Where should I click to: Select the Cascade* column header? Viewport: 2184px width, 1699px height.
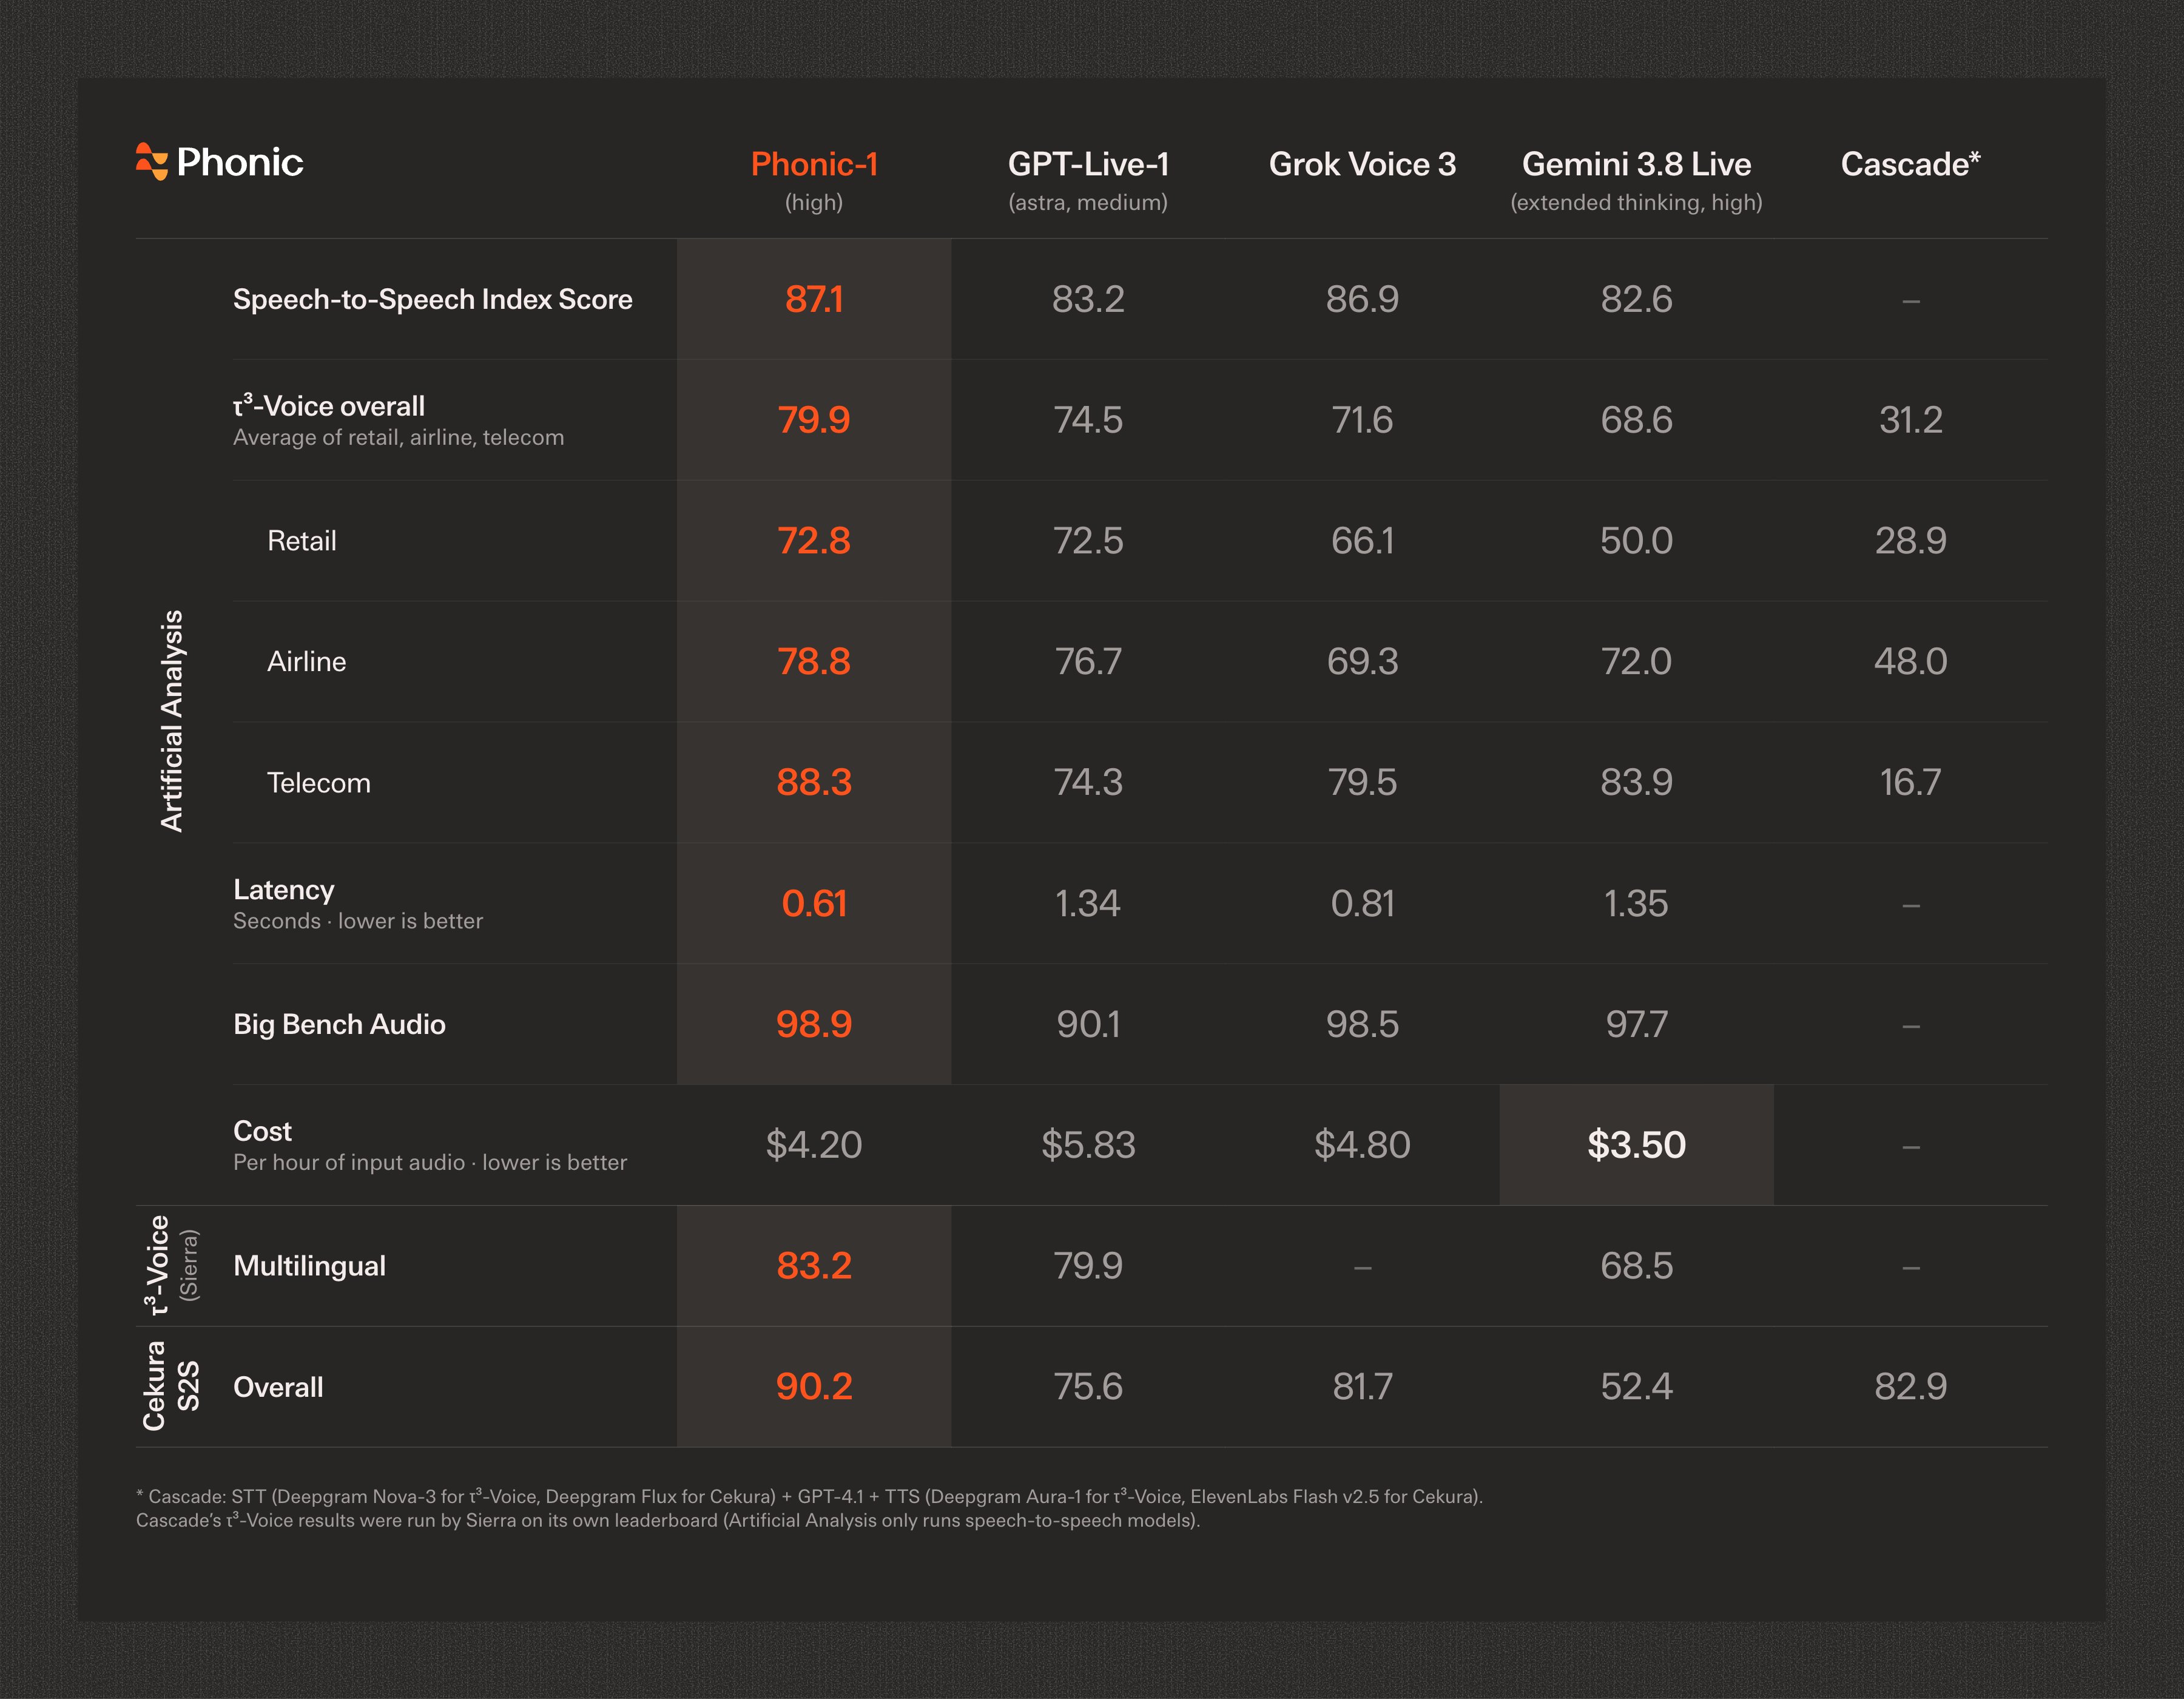pos(1910,164)
